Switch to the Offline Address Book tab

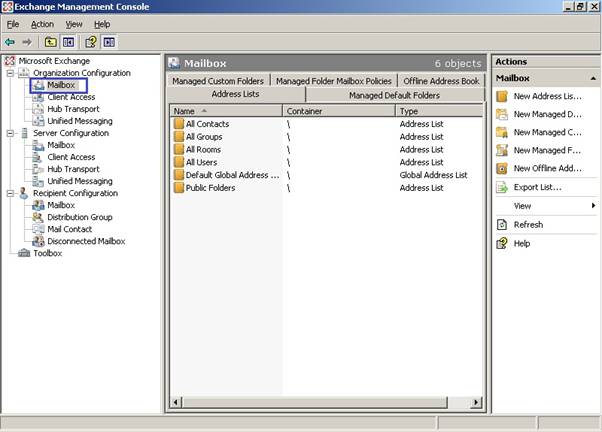(x=442, y=81)
